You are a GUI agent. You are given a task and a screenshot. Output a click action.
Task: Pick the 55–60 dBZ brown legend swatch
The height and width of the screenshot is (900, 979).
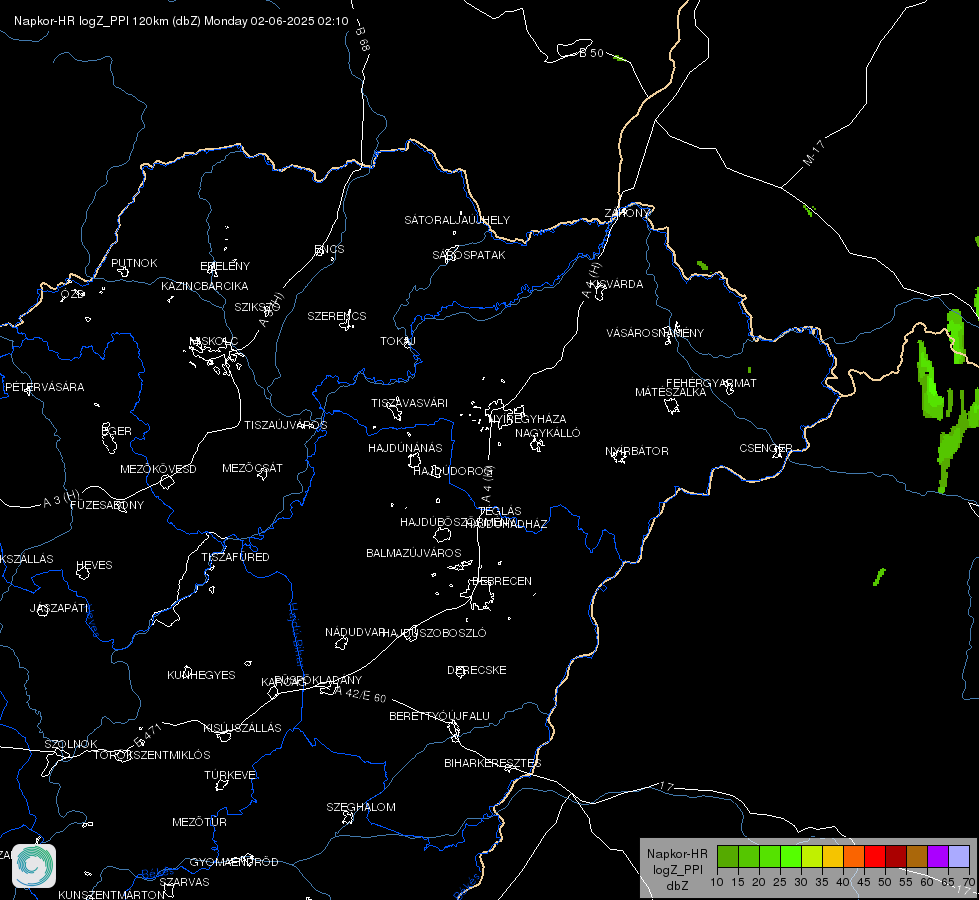917,856
